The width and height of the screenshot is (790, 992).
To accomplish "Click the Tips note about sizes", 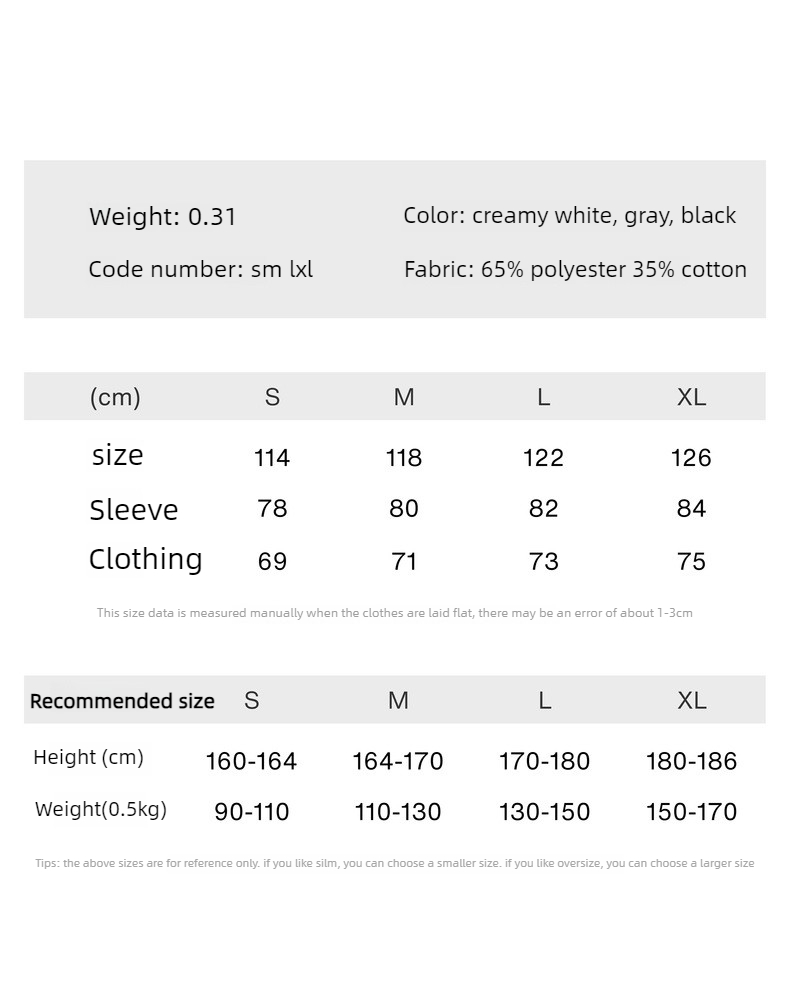I will click(x=395, y=864).
